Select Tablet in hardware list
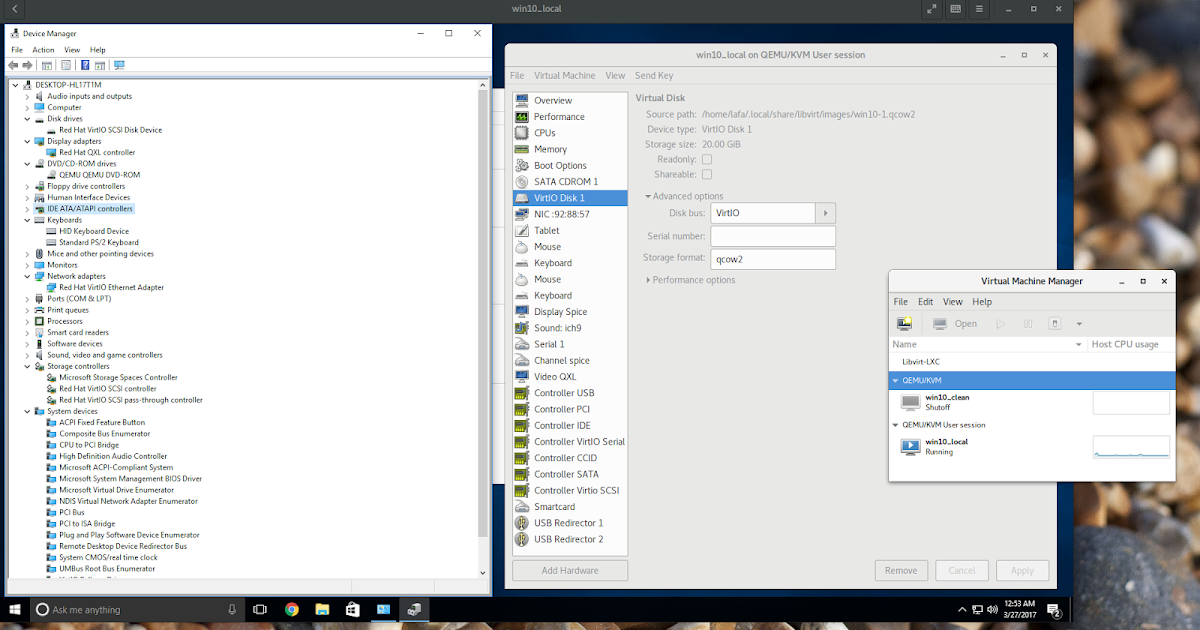1200x630 pixels. coord(570,231)
